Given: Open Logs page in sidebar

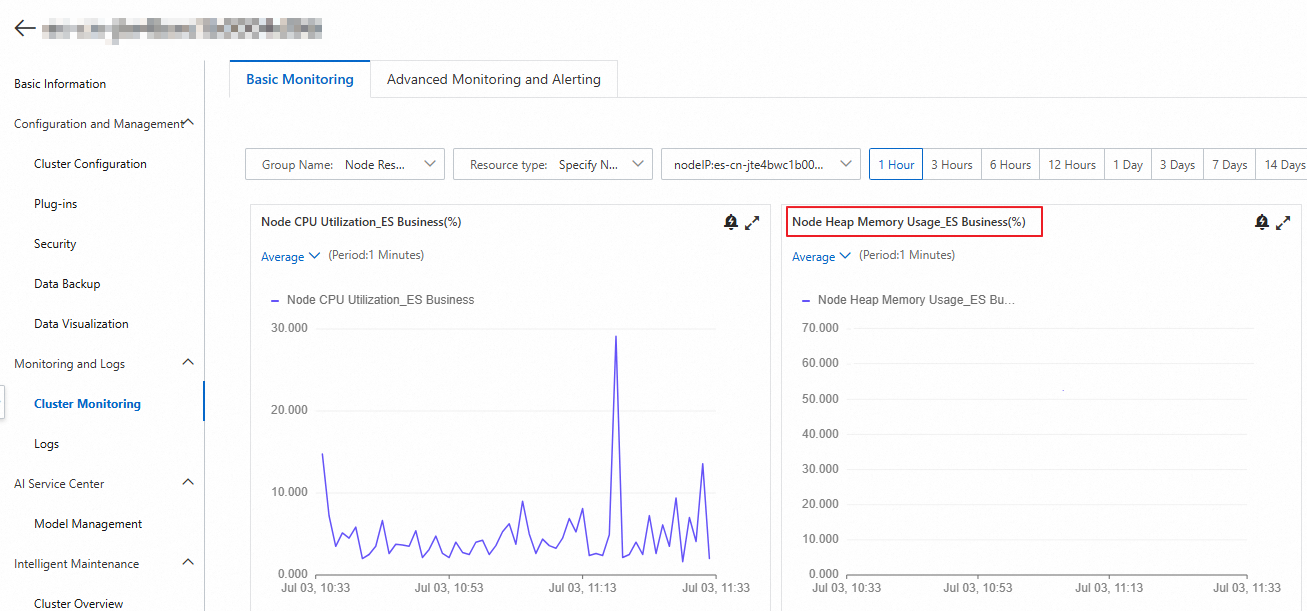Looking at the screenshot, I should (x=46, y=444).
